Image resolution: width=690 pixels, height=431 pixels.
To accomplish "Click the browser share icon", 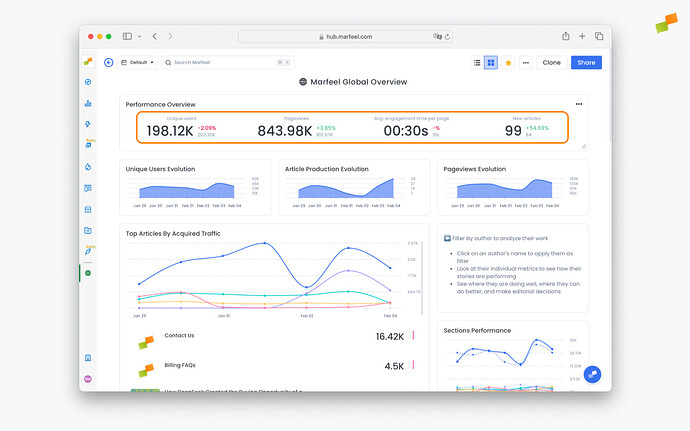I will click(565, 36).
